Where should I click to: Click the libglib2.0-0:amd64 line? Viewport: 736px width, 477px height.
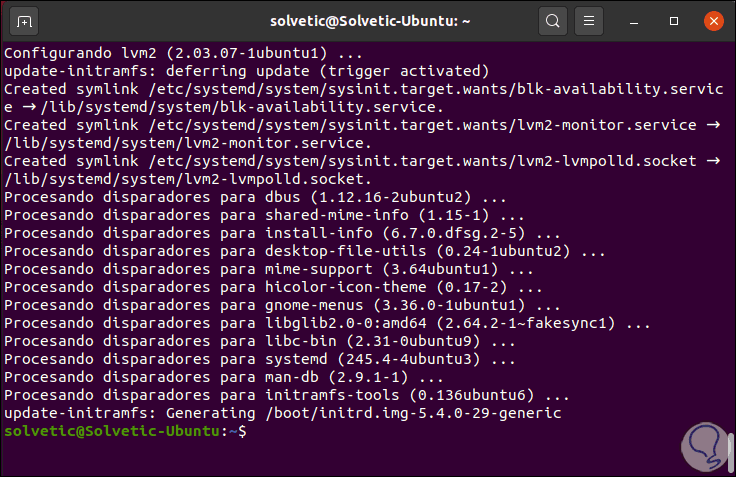[327, 323]
